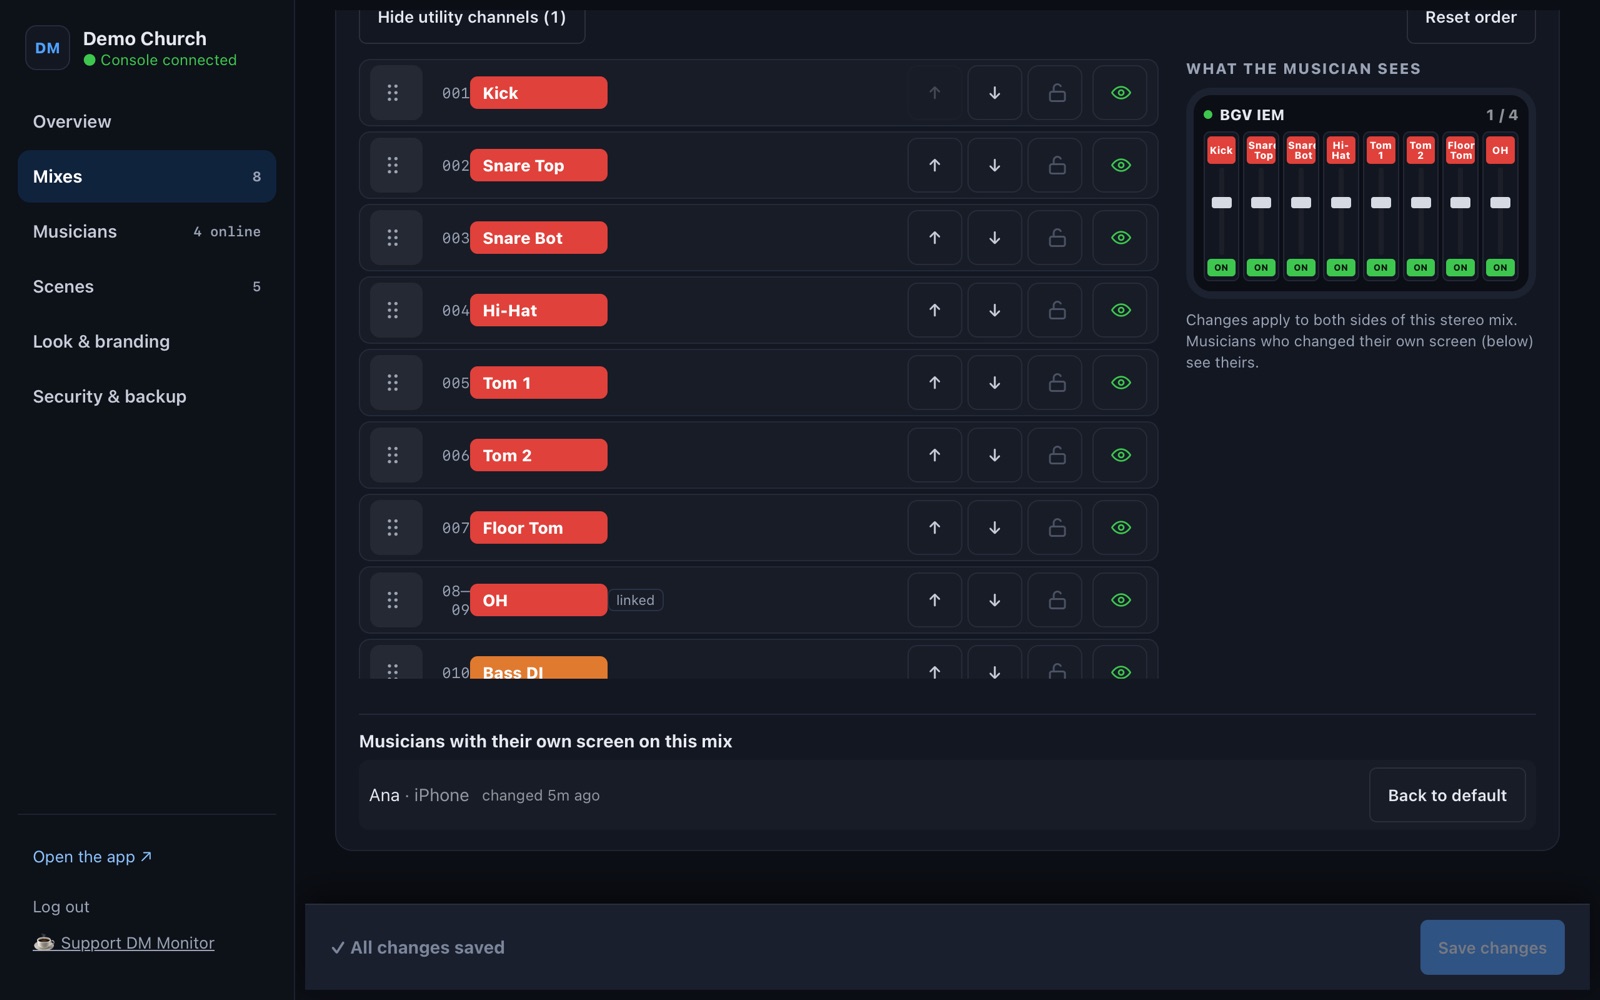Image resolution: width=1600 pixels, height=1000 pixels.
Task: Toggle visibility of Tom 2 channel
Action: [x=1120, y=455]
